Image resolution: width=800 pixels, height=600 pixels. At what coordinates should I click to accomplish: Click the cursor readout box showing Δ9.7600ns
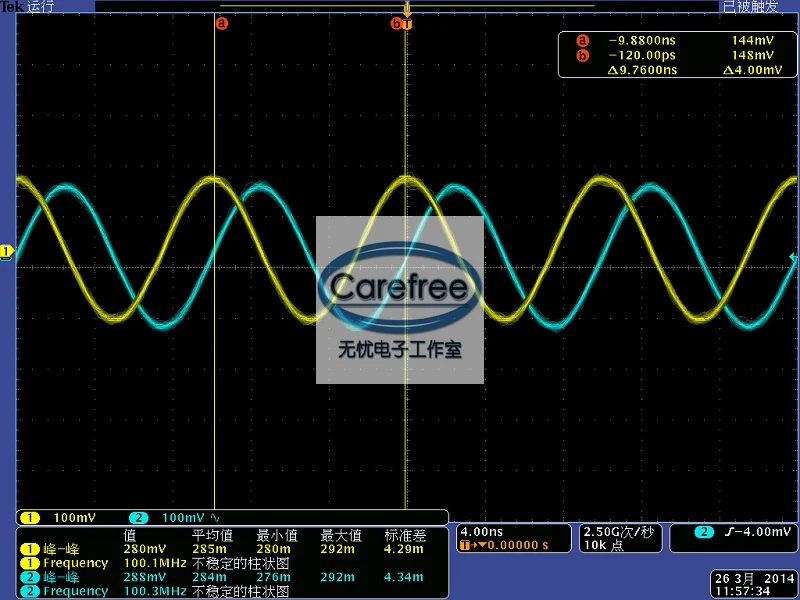678,55
